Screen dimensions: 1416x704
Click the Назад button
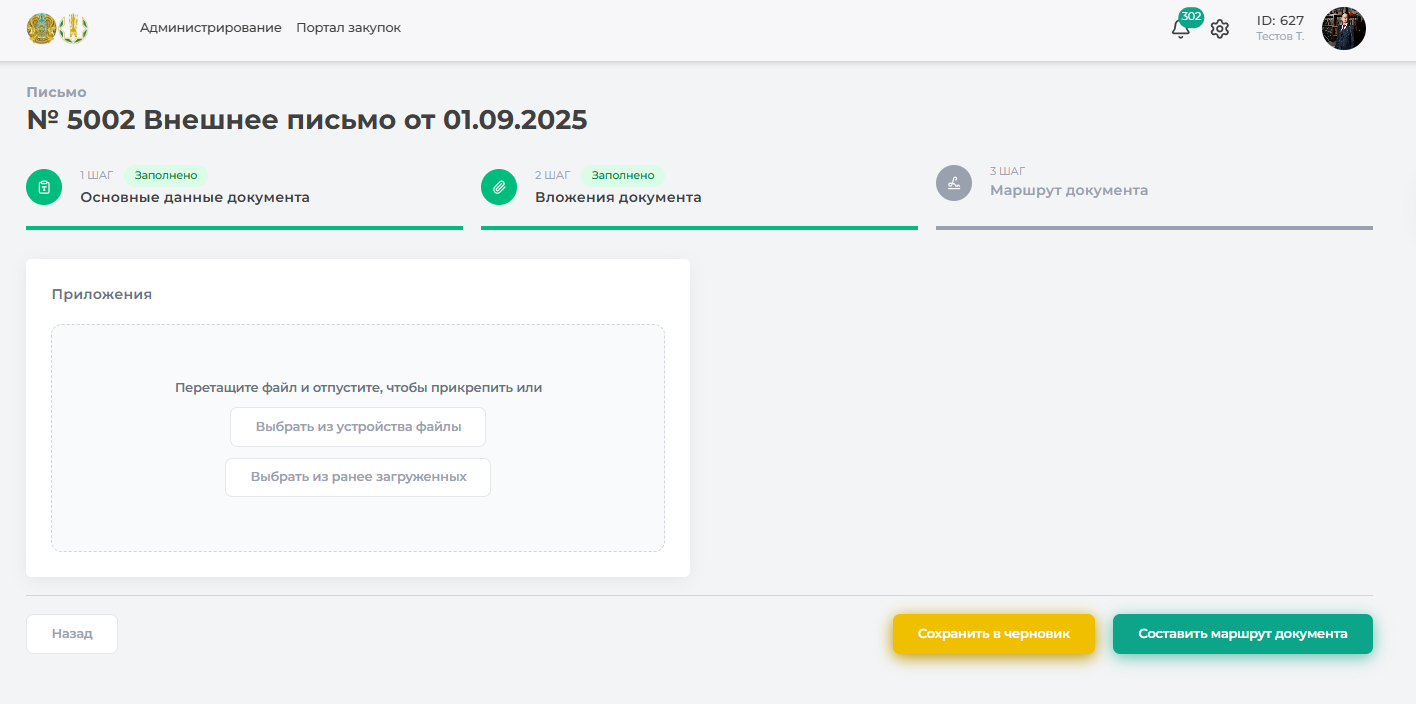click(x=72, y=634)
